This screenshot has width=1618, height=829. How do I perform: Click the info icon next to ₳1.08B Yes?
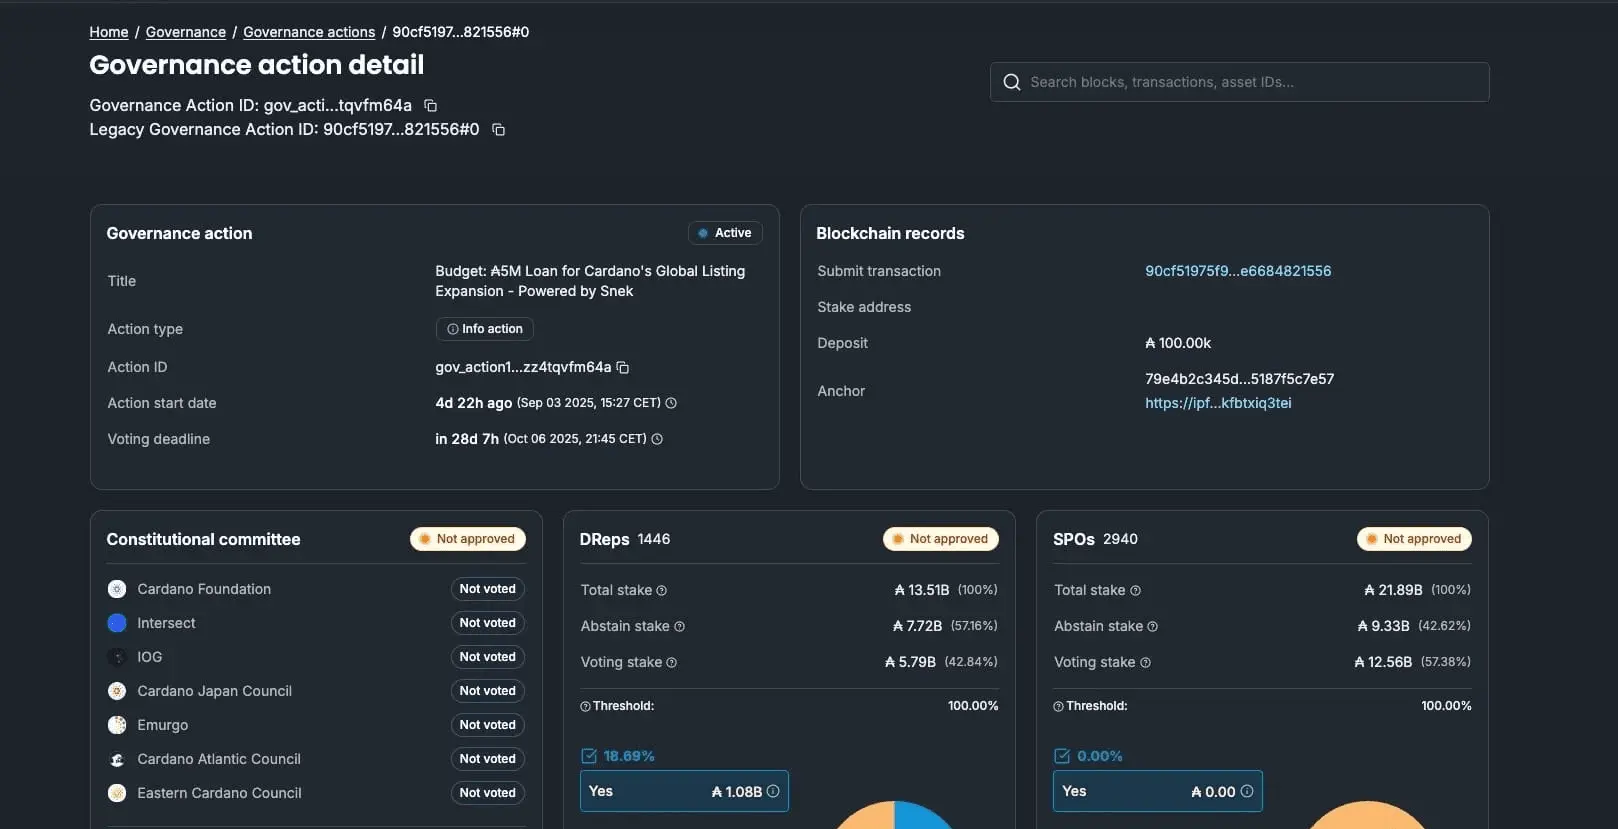[773, 791]
